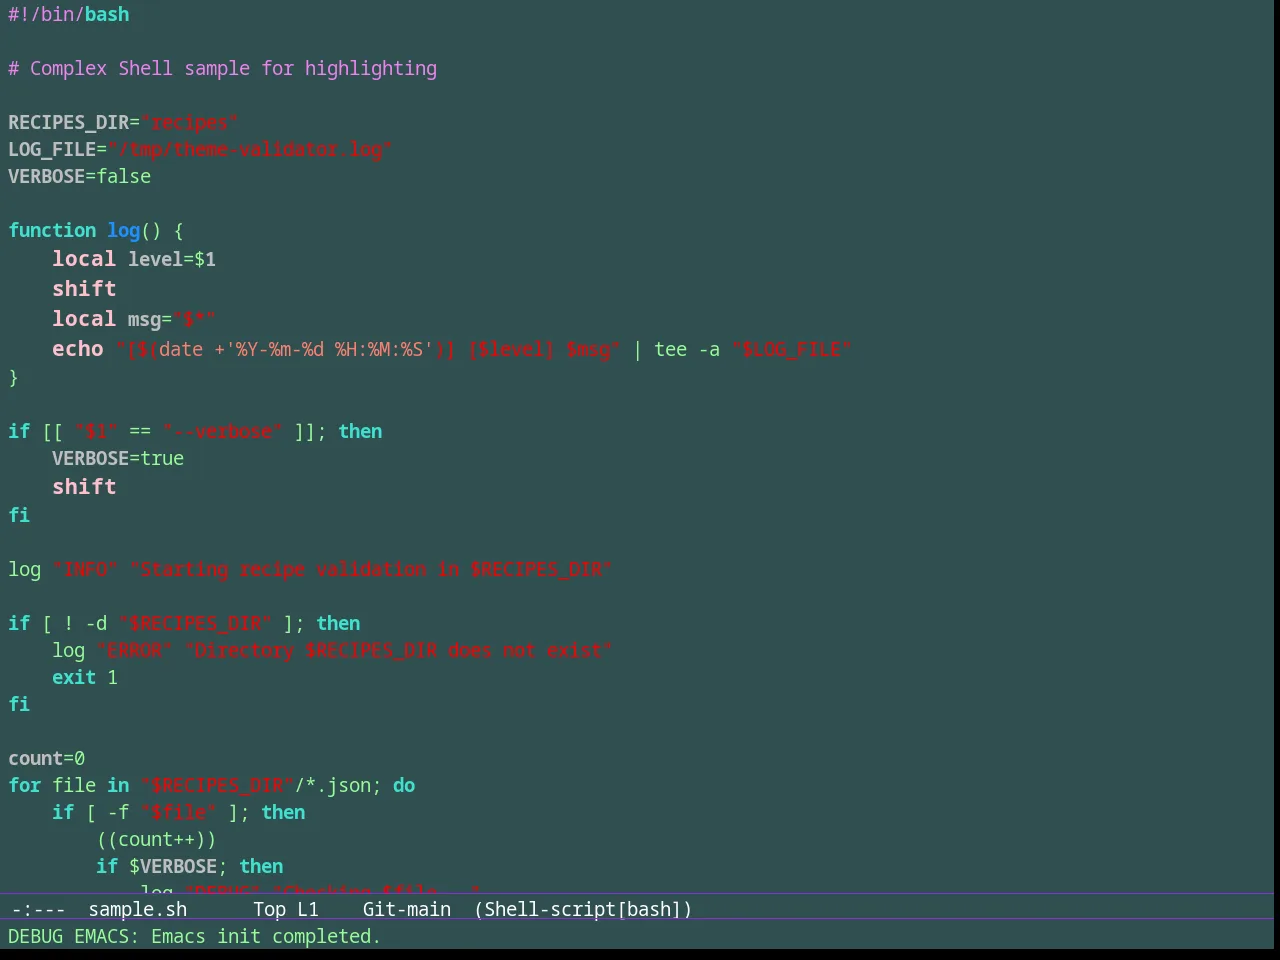Click the 'tee -a' command
Image resolution: width=1280 pixels, height=960 pixels.
coord(687,349)
